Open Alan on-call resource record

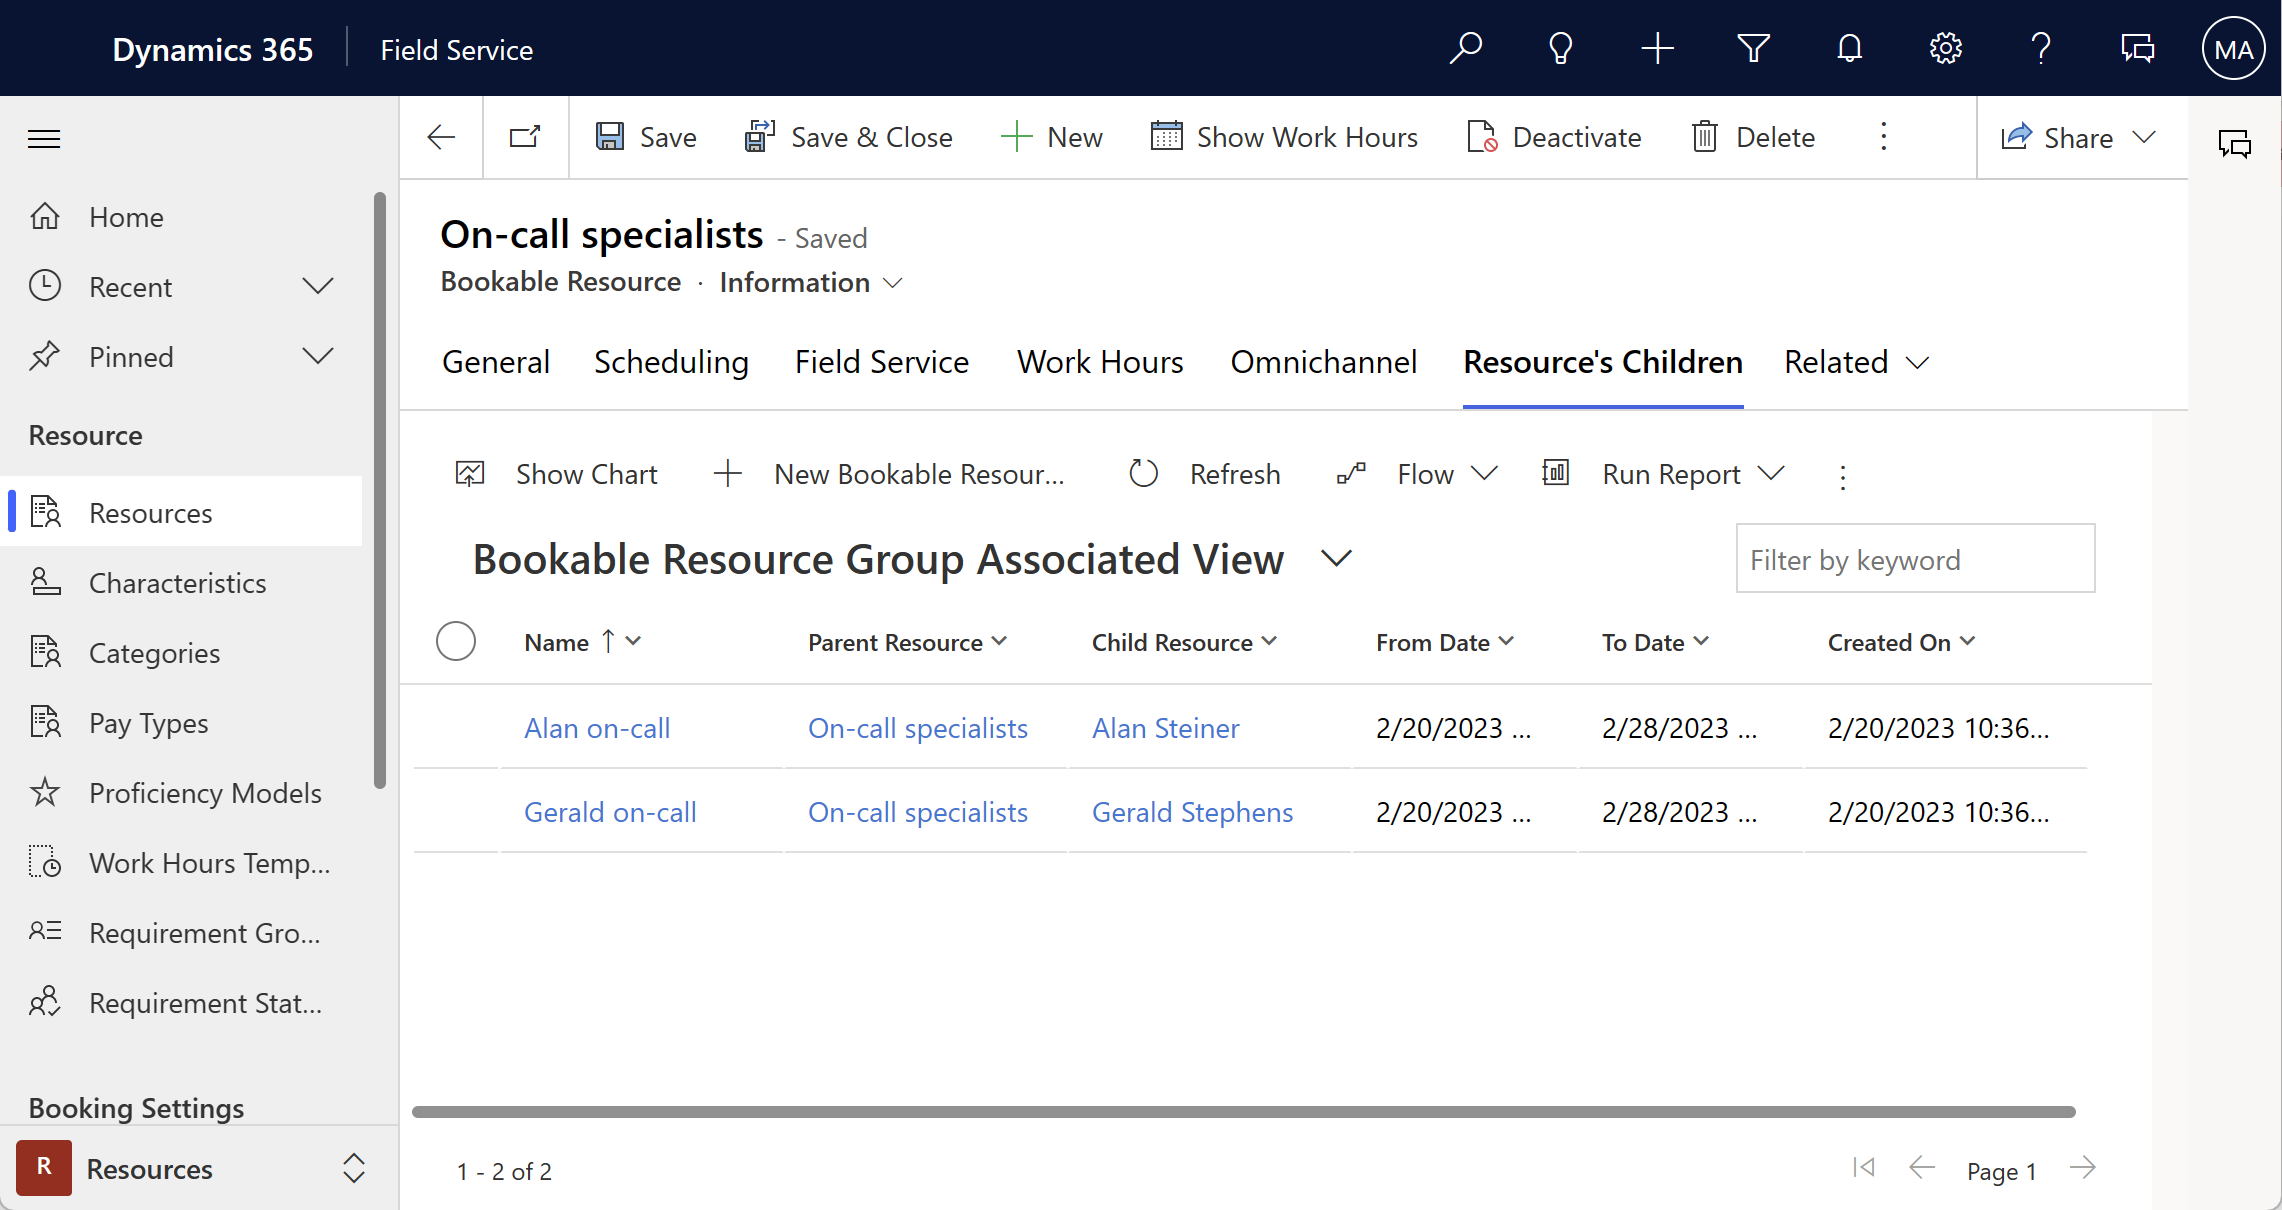coord(596,726)
